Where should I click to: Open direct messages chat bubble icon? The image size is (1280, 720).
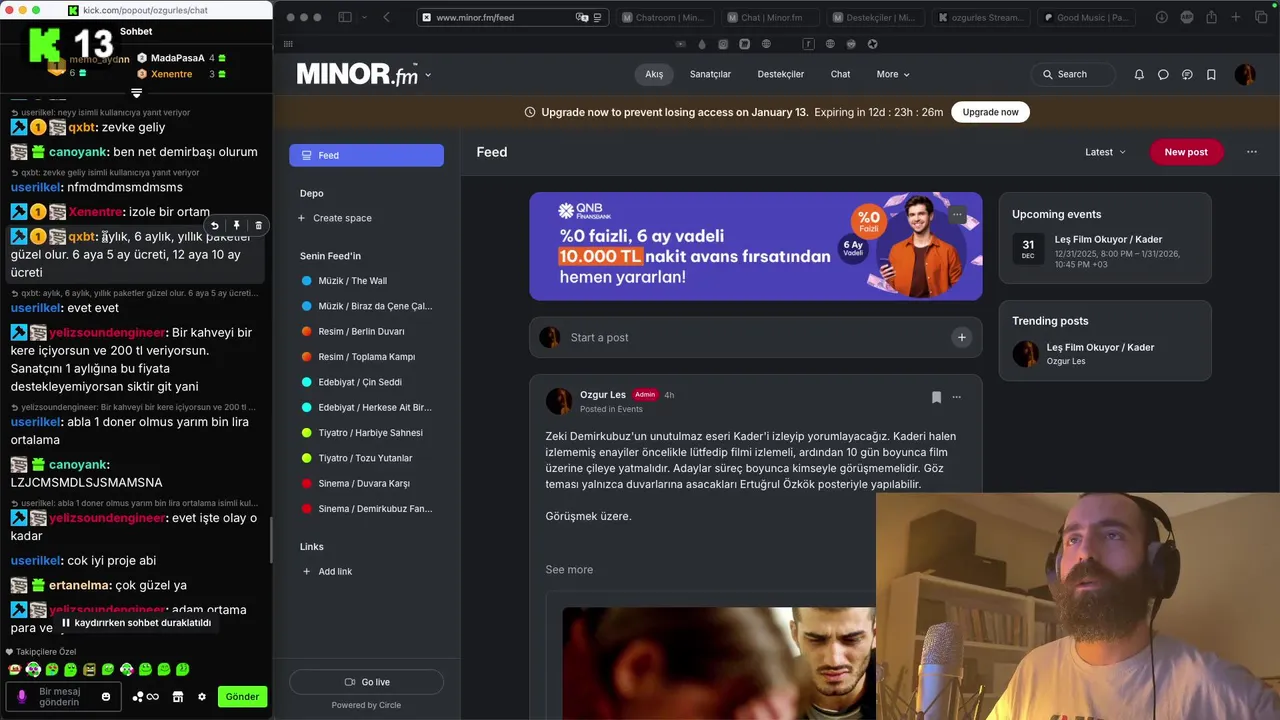[1163, 74]
